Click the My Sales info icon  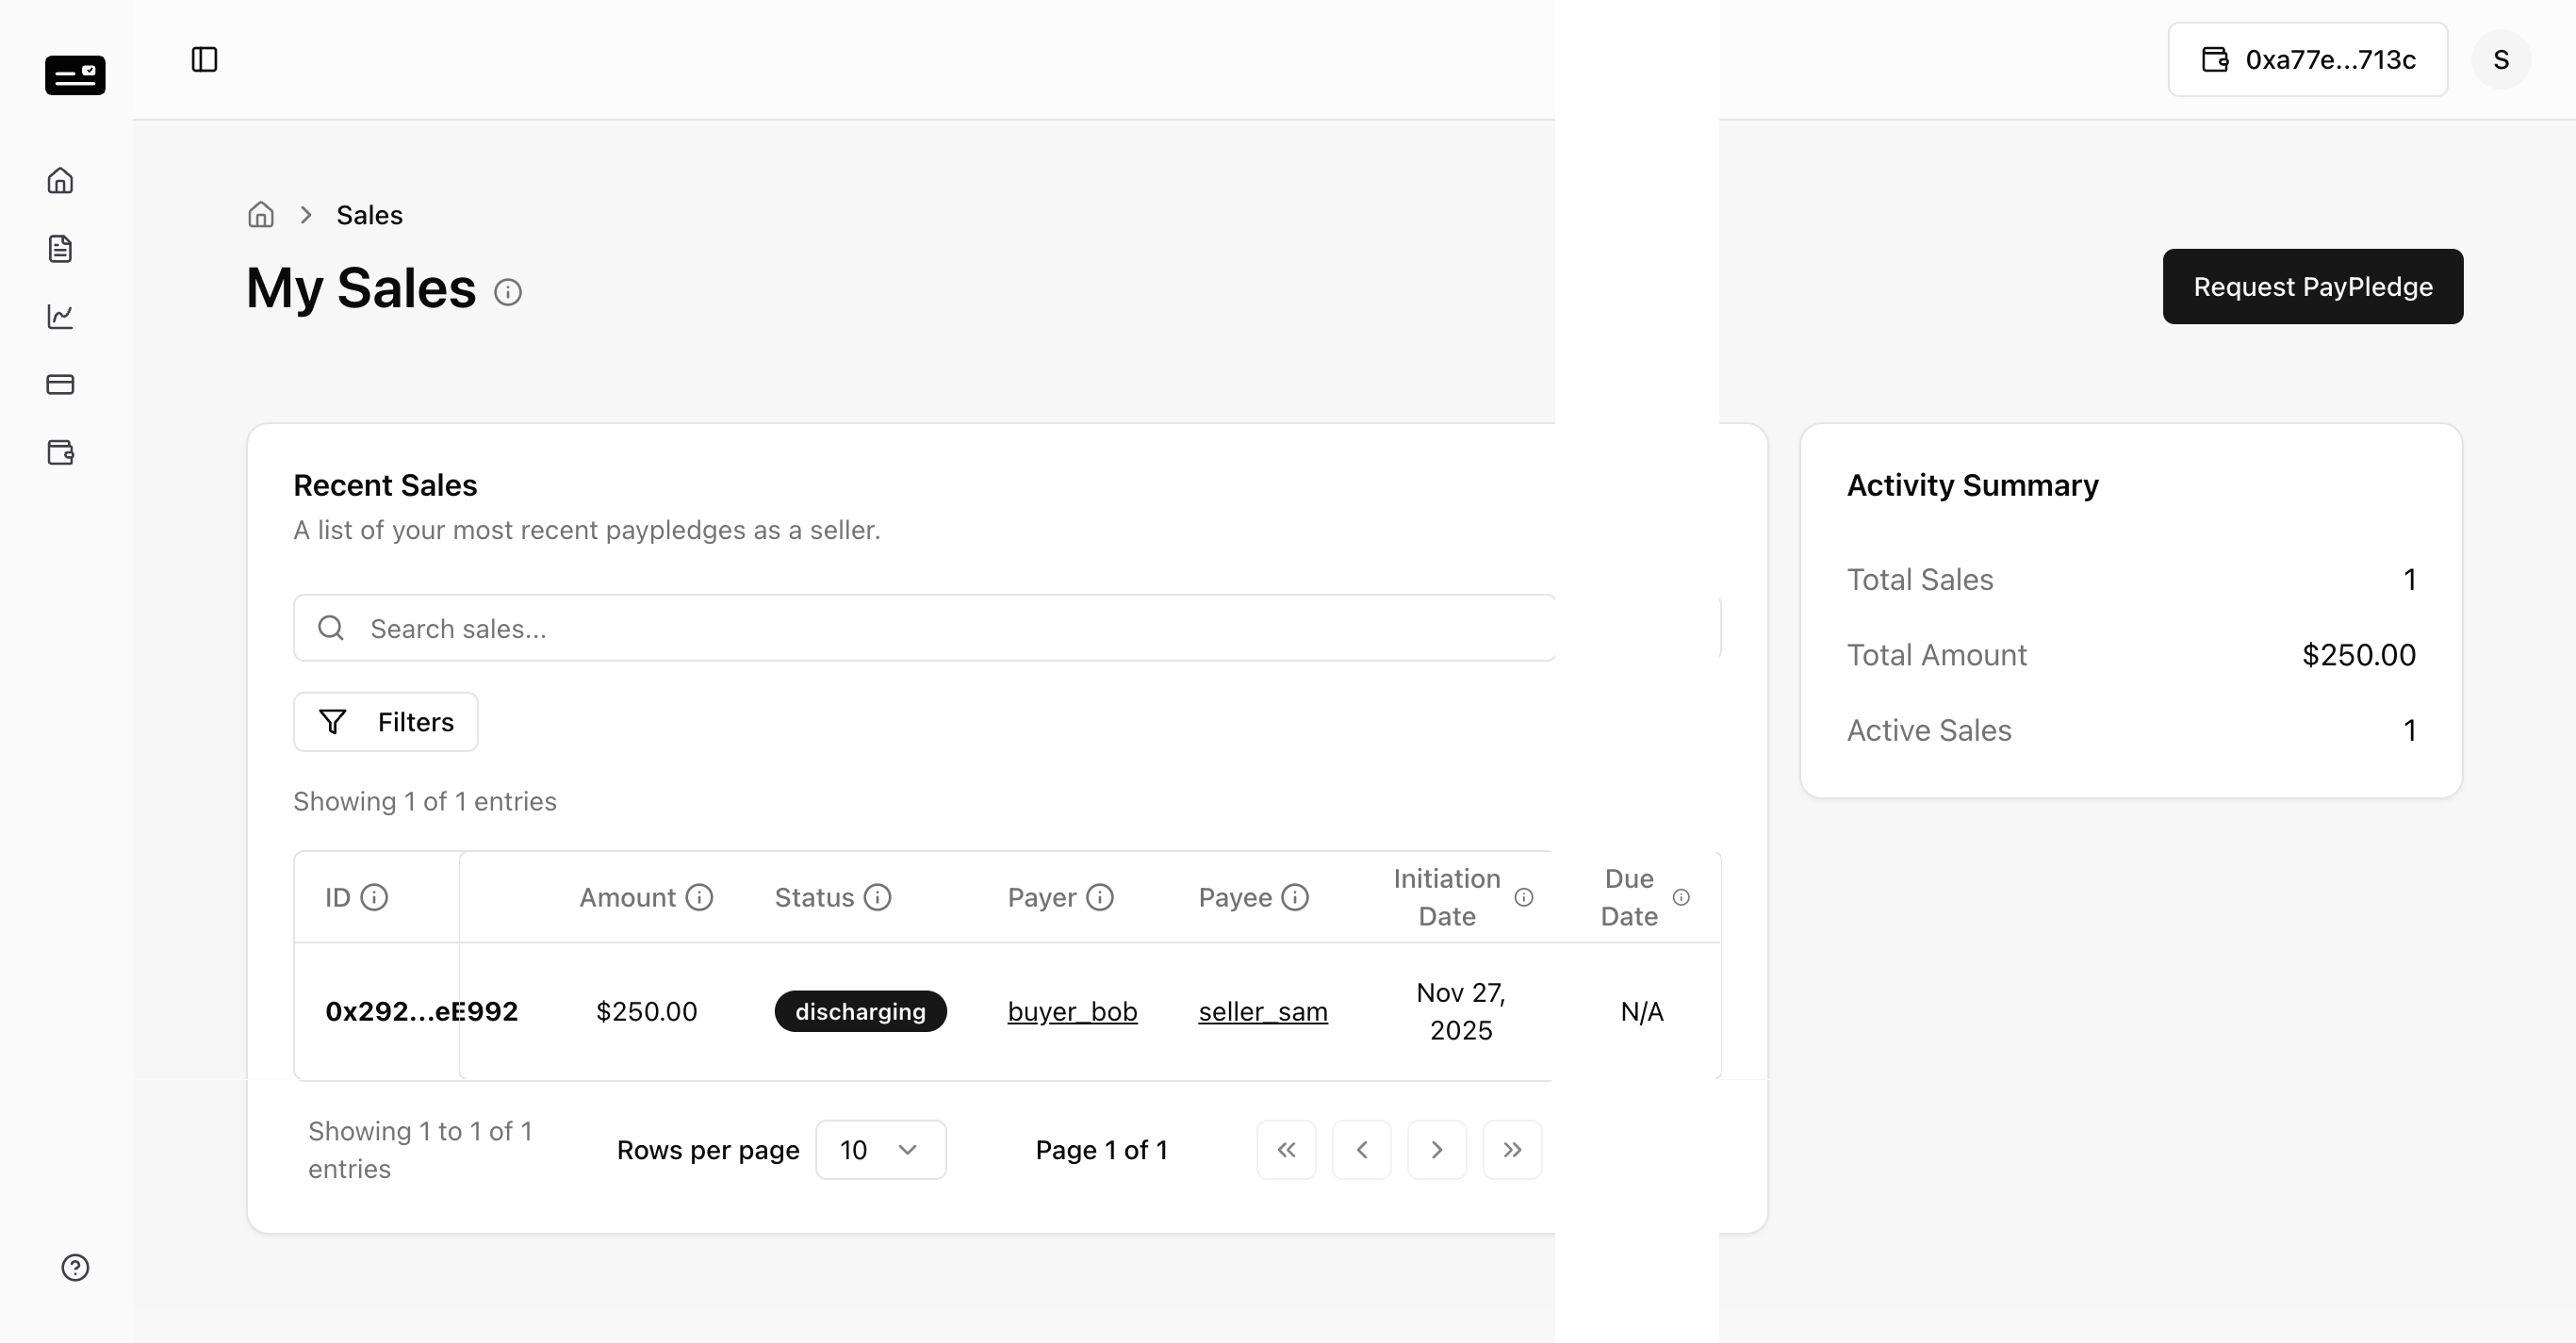pos(508,292)
